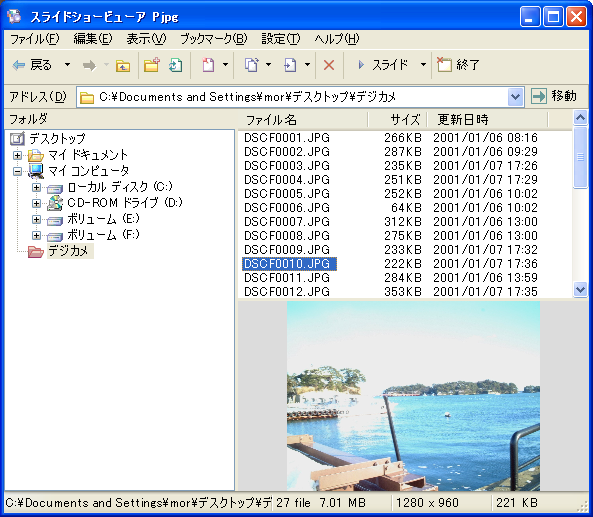This screenshot has width=593, height=517.
Task: Collapse the マイ コンピュータ tree node
Action: [x=17, y=171]
